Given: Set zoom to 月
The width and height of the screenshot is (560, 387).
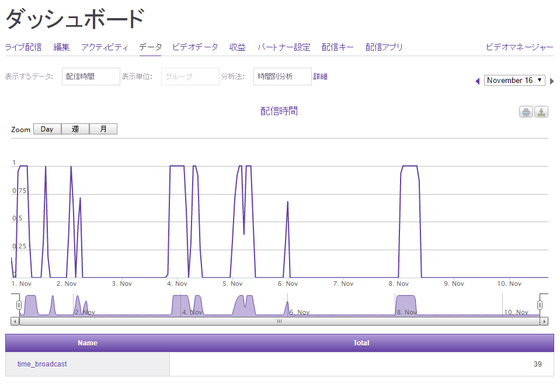Looking at the screenshot, I should click(103, 129).
